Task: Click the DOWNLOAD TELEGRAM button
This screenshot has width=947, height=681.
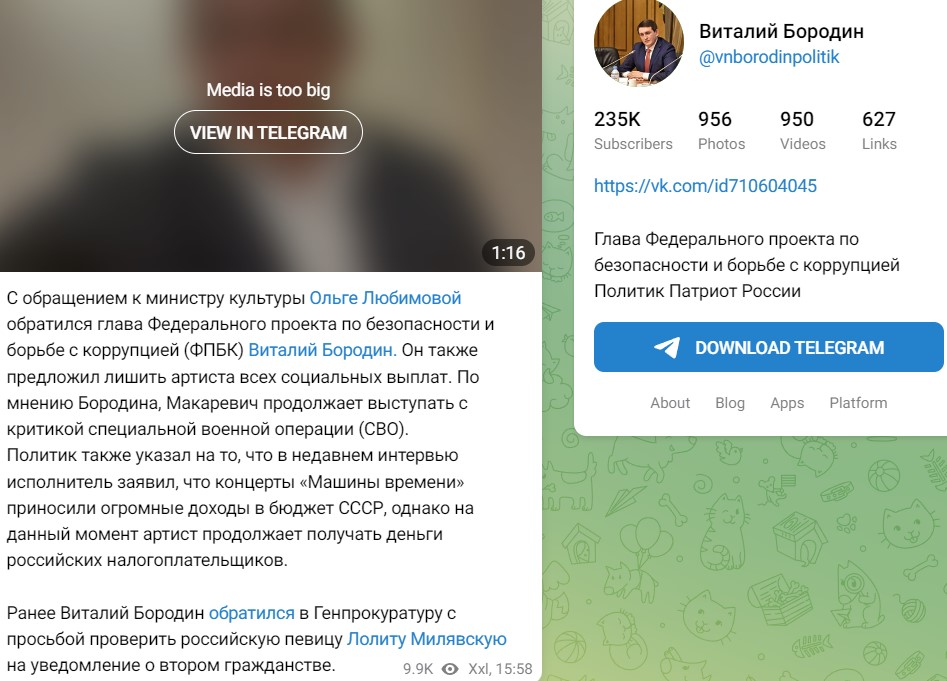Action: 768,347
